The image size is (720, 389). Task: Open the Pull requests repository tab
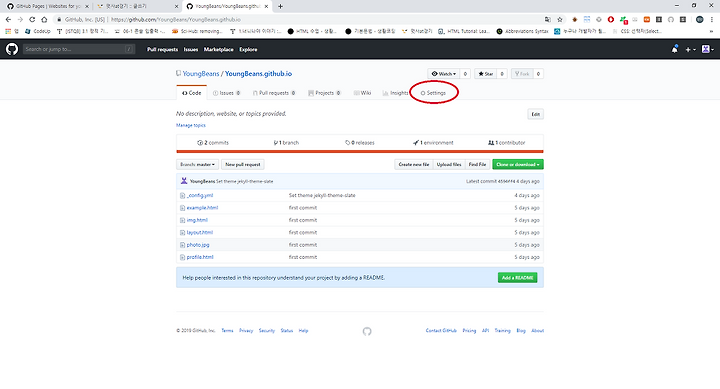pyautogui.click(x=274, y=93)
